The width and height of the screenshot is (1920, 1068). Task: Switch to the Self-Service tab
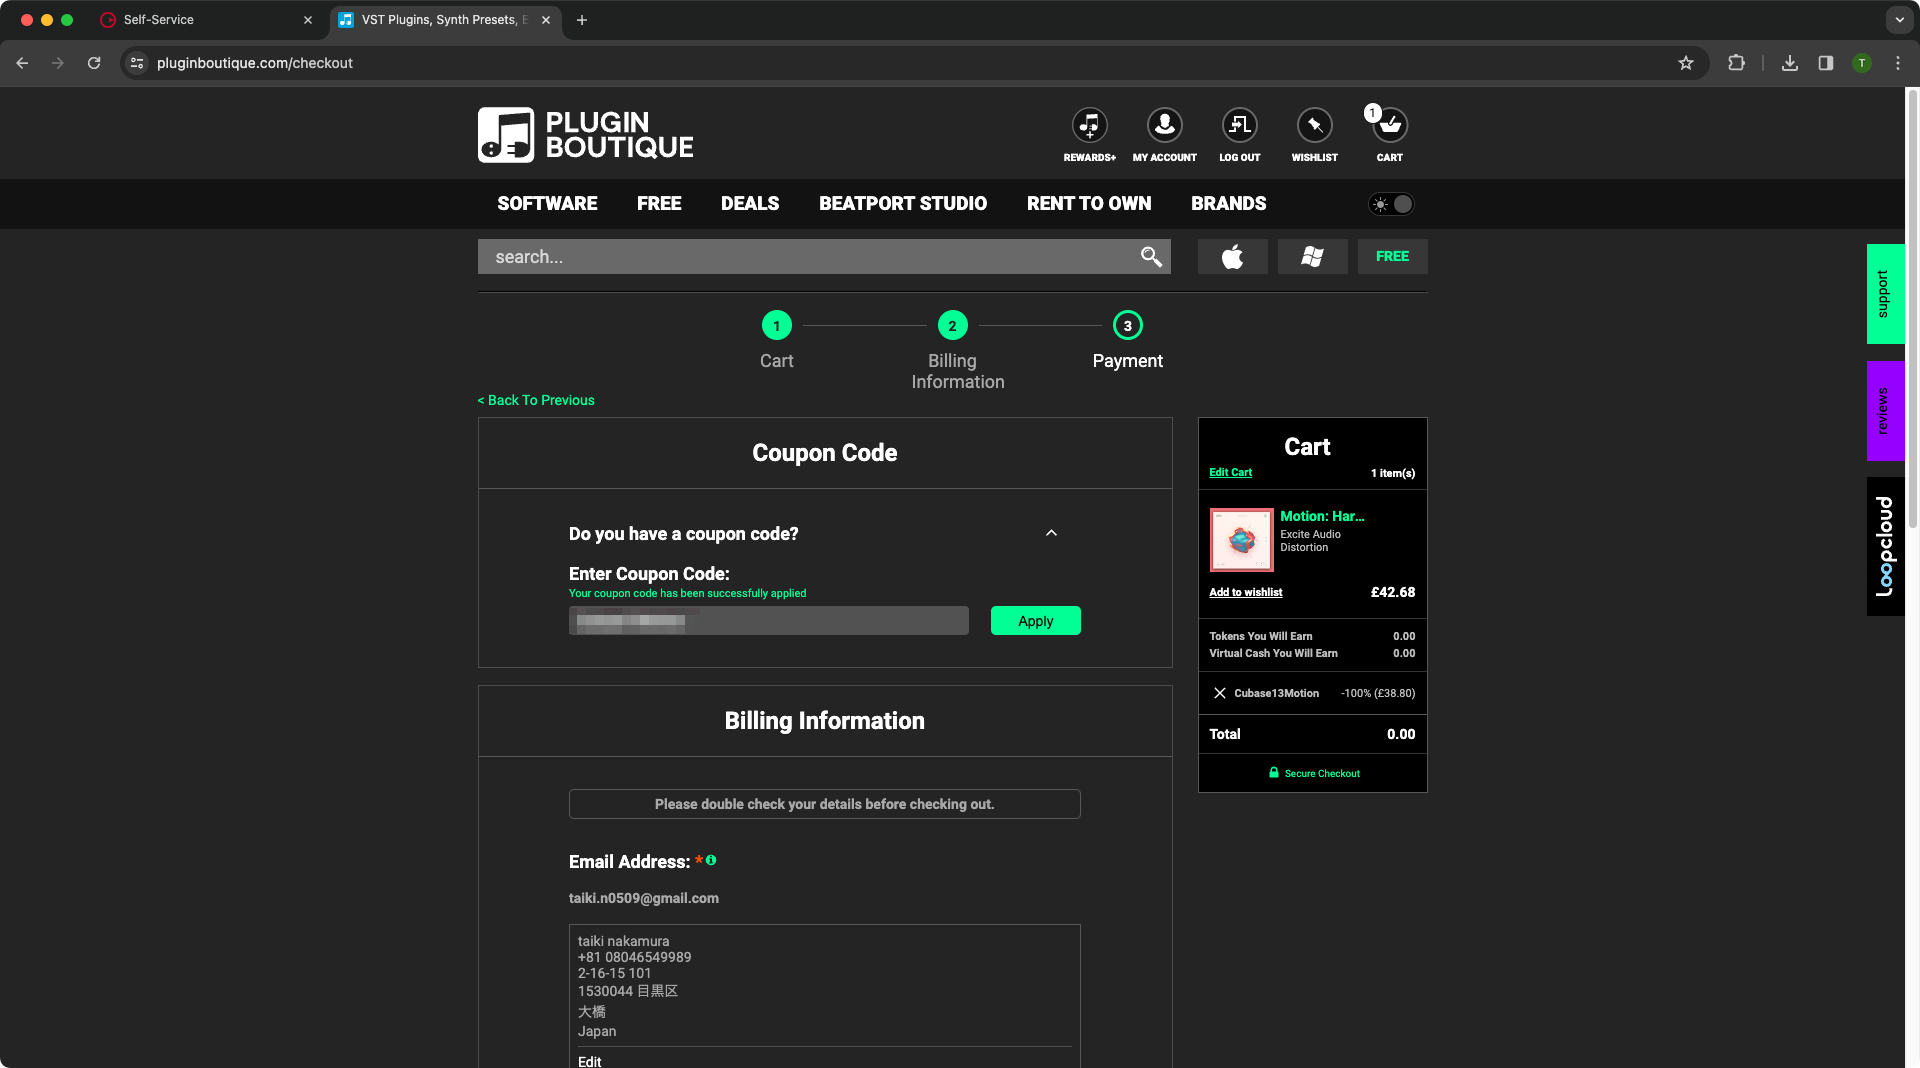pyautogui.click(x=205, y=20)
